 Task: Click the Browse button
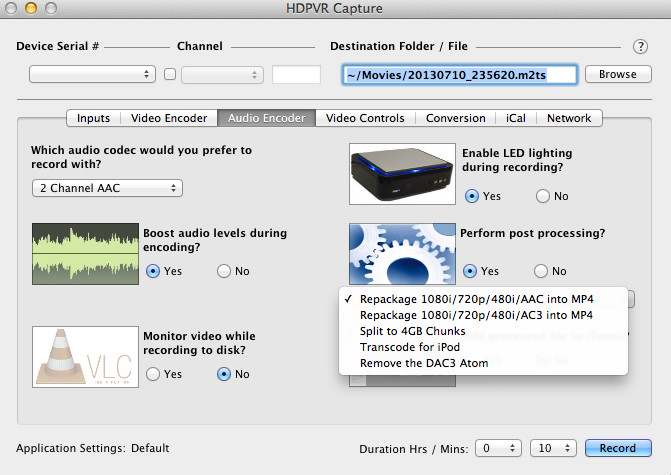[x=617, y=74]
